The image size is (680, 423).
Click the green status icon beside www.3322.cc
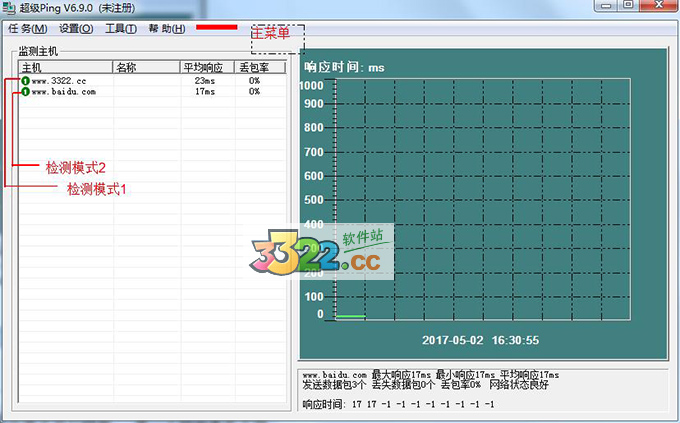[x=25, y=81]
